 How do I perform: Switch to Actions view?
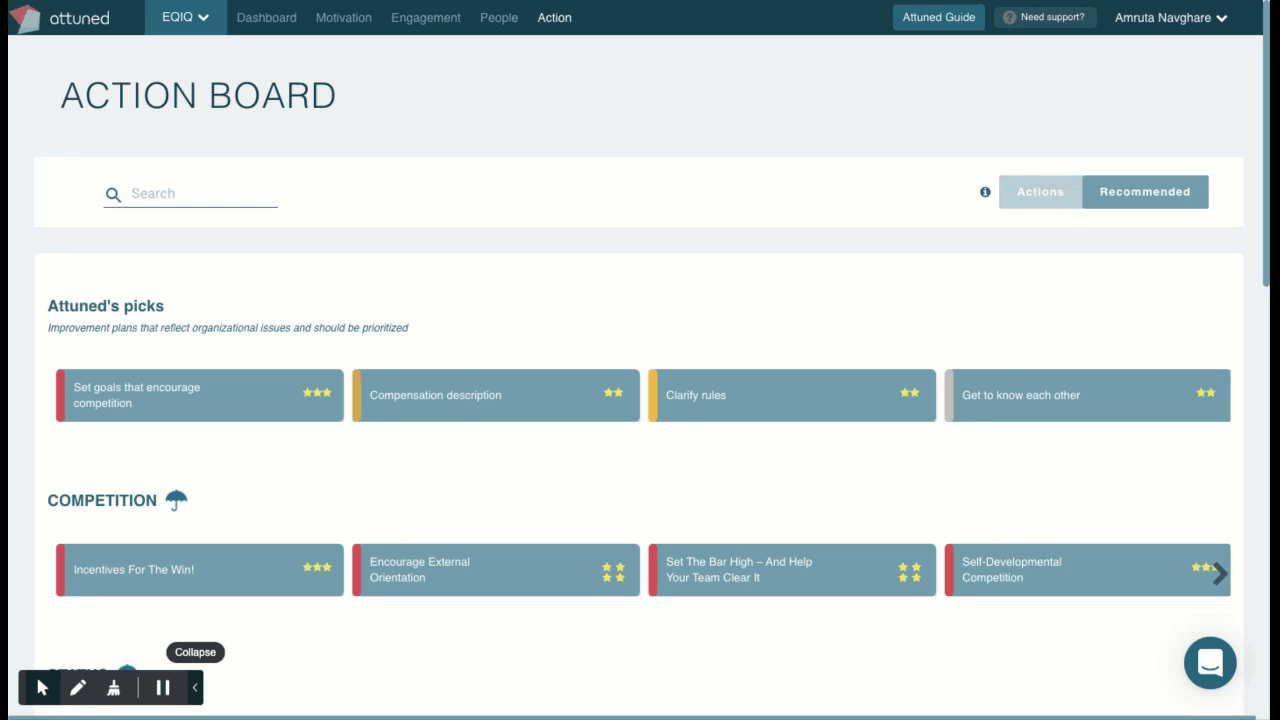point(1041,192)
